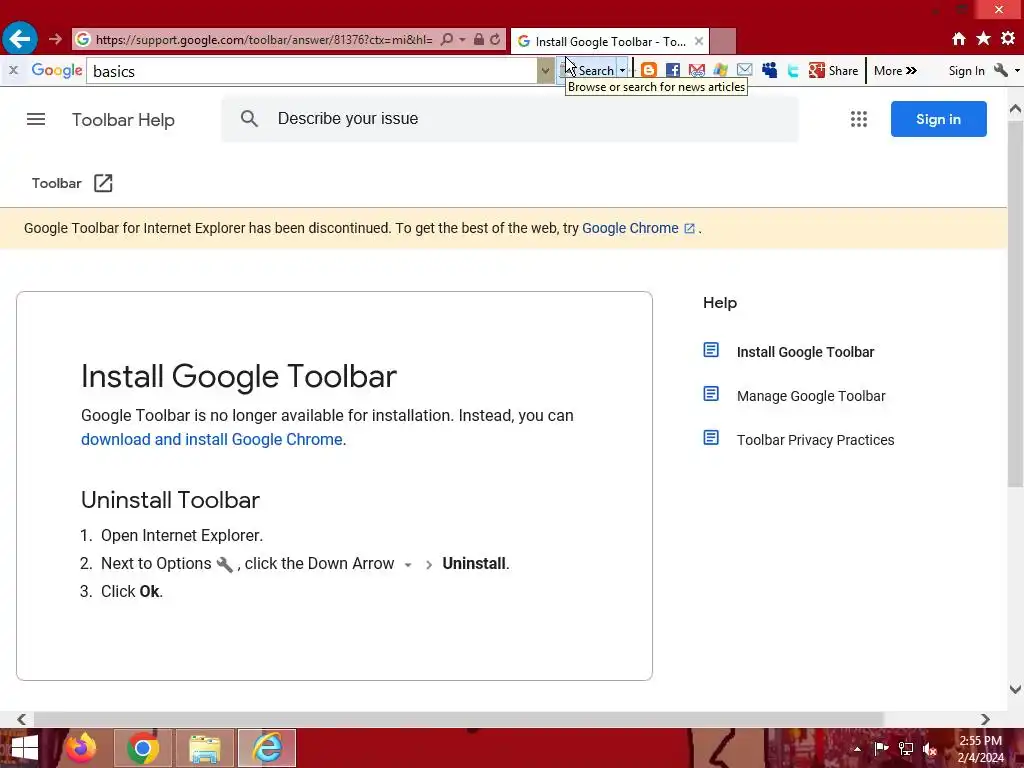Screen dimensions: 1024x768
Task: Open the Install Google Toolbar help article
Action: [805, 352]
